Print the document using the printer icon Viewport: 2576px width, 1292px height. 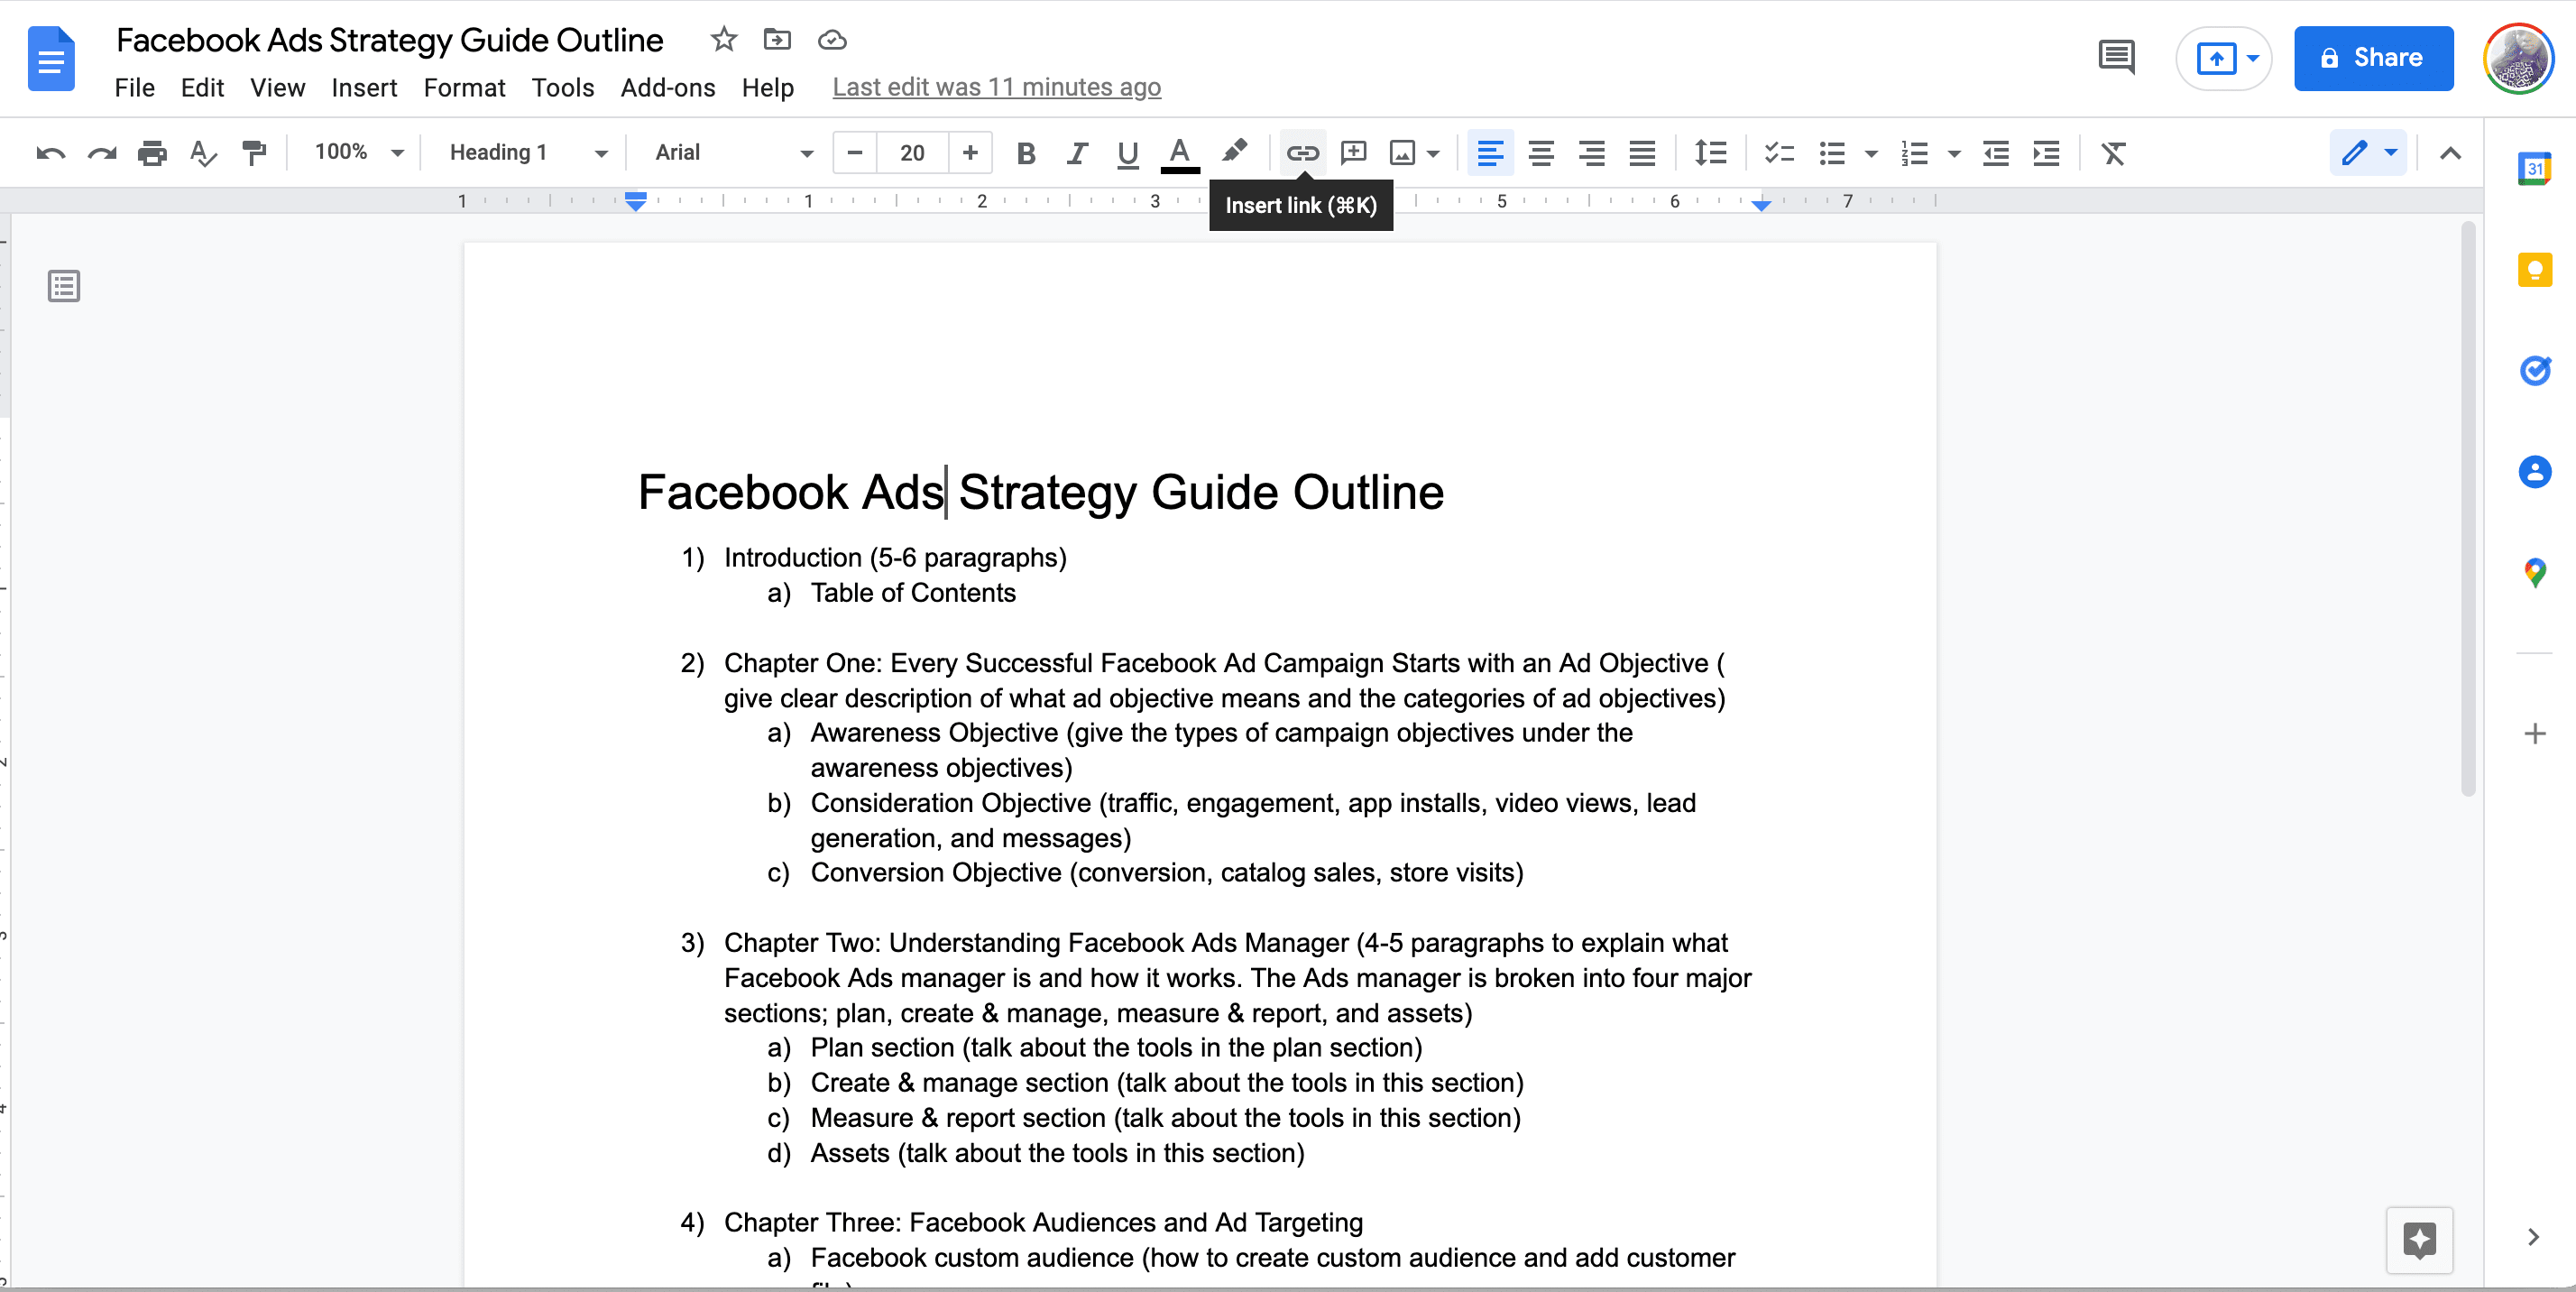click(152, 153)
